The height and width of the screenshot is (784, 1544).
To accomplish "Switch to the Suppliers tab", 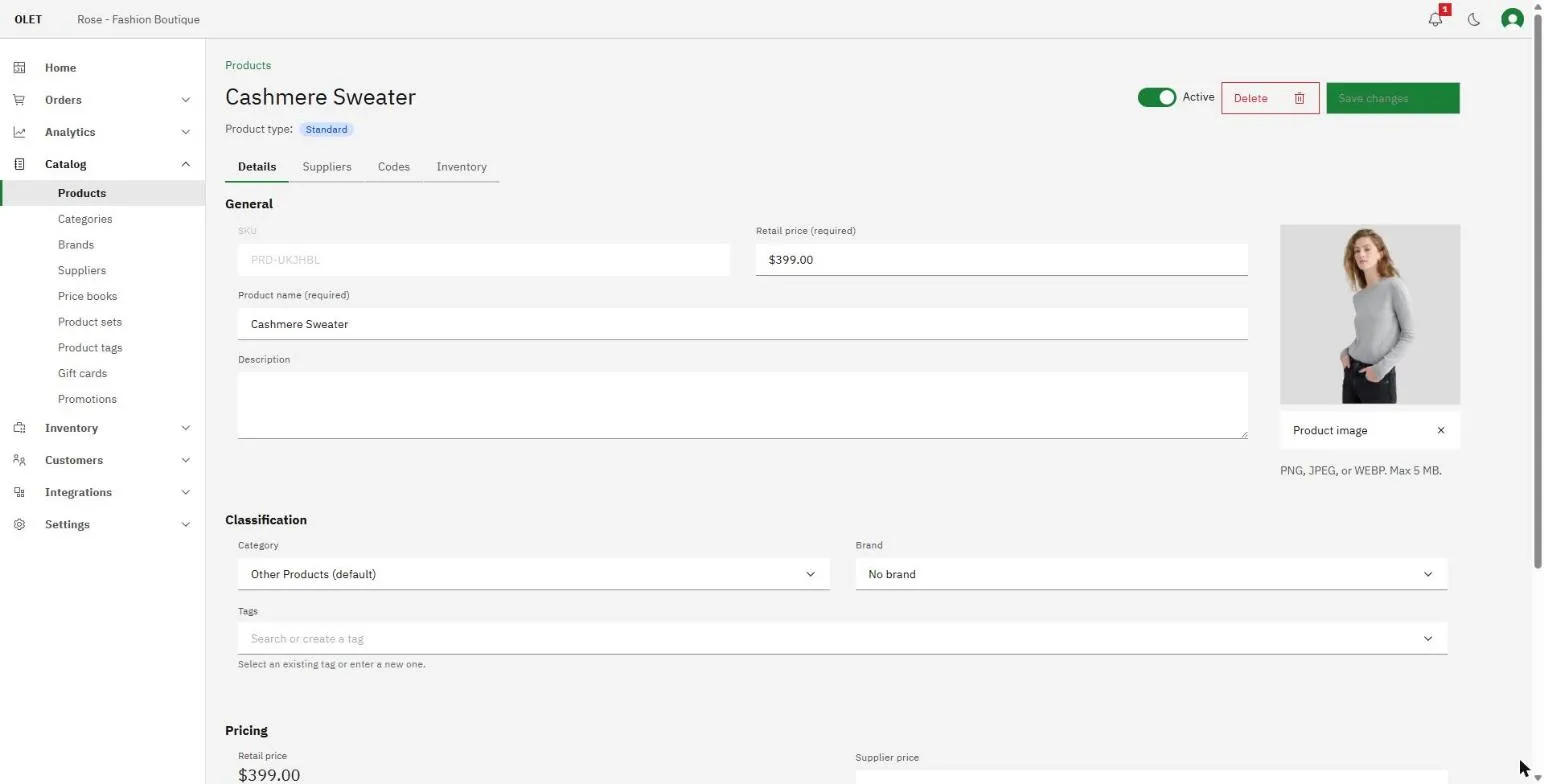I will pos(327,167).
